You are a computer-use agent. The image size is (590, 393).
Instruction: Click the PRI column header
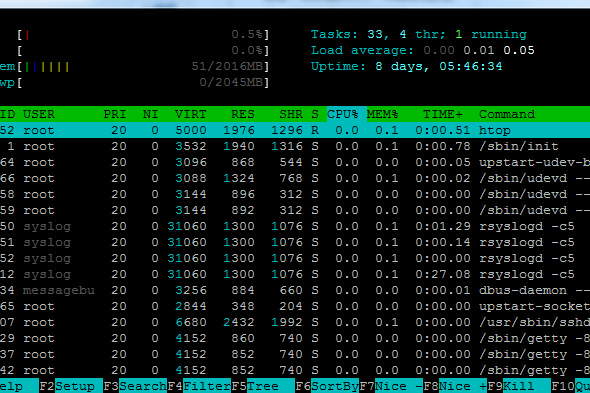click(115, 114)
